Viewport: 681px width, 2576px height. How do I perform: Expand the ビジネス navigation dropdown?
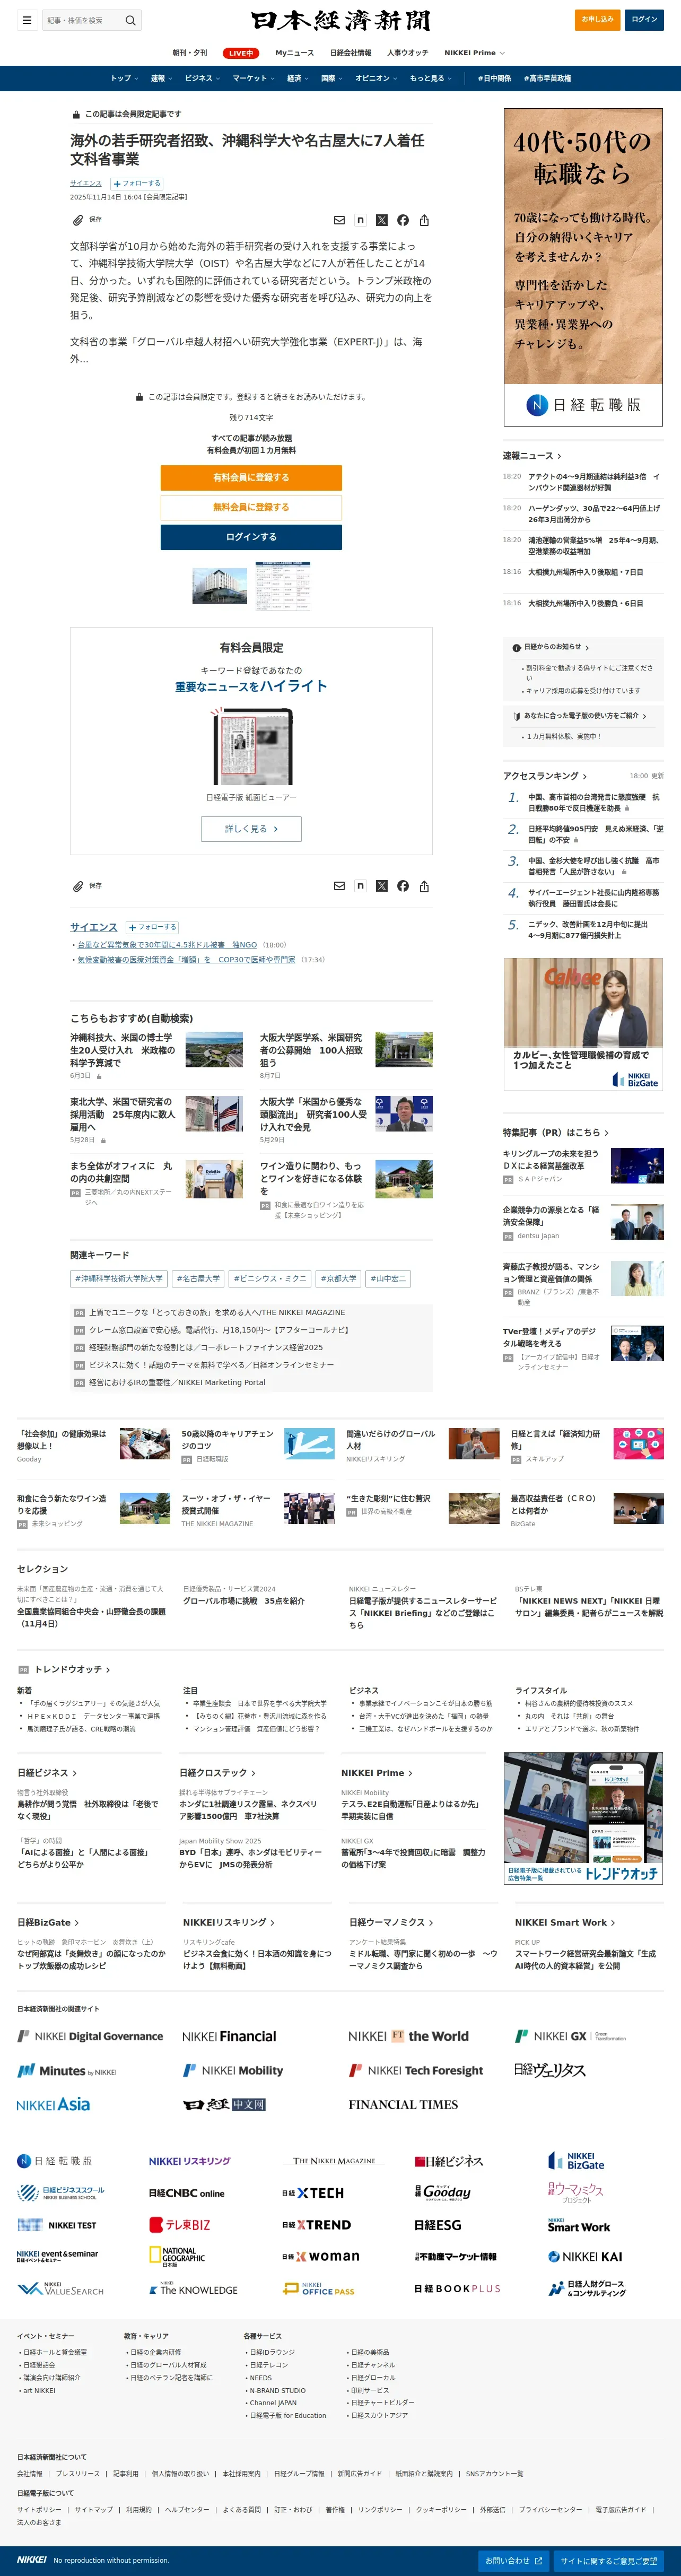202,78
